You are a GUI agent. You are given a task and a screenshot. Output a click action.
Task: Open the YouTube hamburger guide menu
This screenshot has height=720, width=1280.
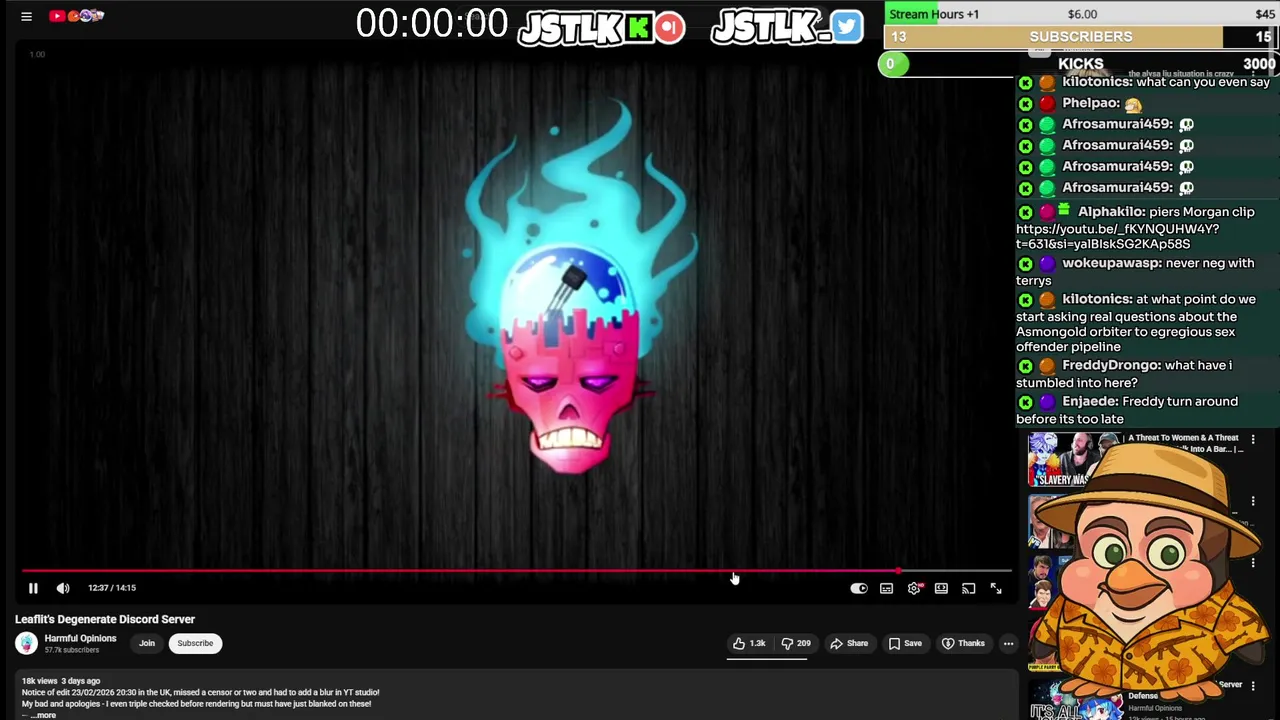point(27,16)
